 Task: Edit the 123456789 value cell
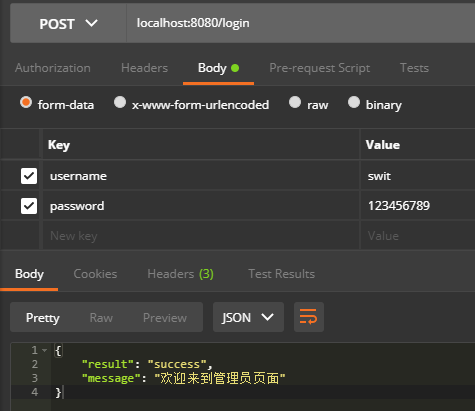pyautogui.click(x=418, y=206)
